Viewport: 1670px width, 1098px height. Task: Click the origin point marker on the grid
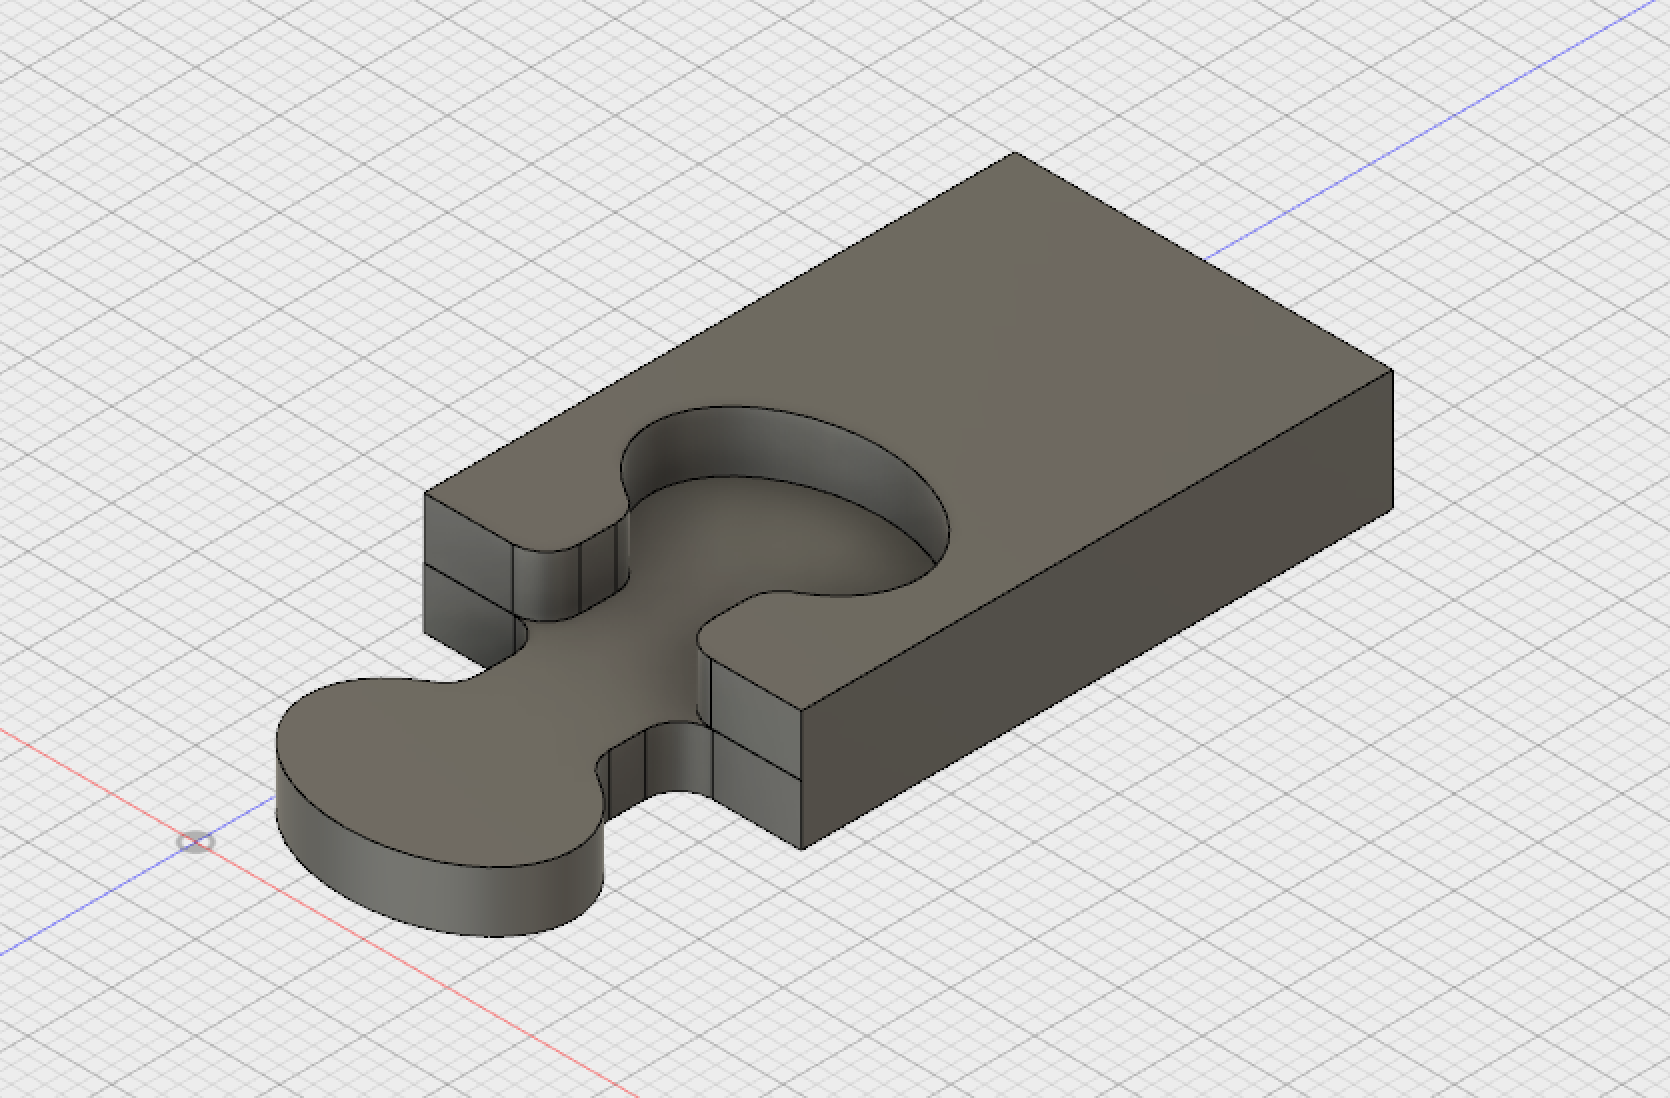coord(196,842)
